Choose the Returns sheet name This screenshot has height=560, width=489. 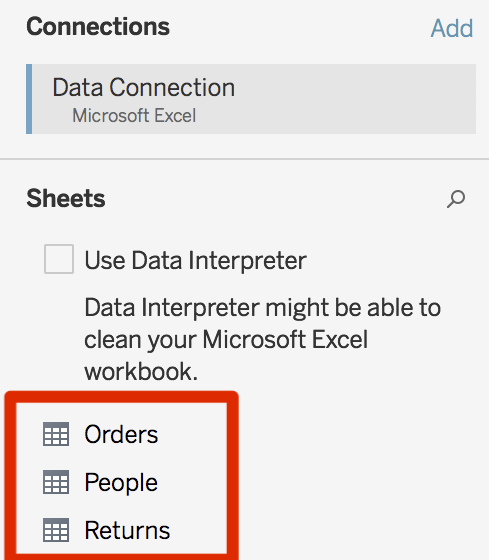pyautogui.click(x=127, y=530)
